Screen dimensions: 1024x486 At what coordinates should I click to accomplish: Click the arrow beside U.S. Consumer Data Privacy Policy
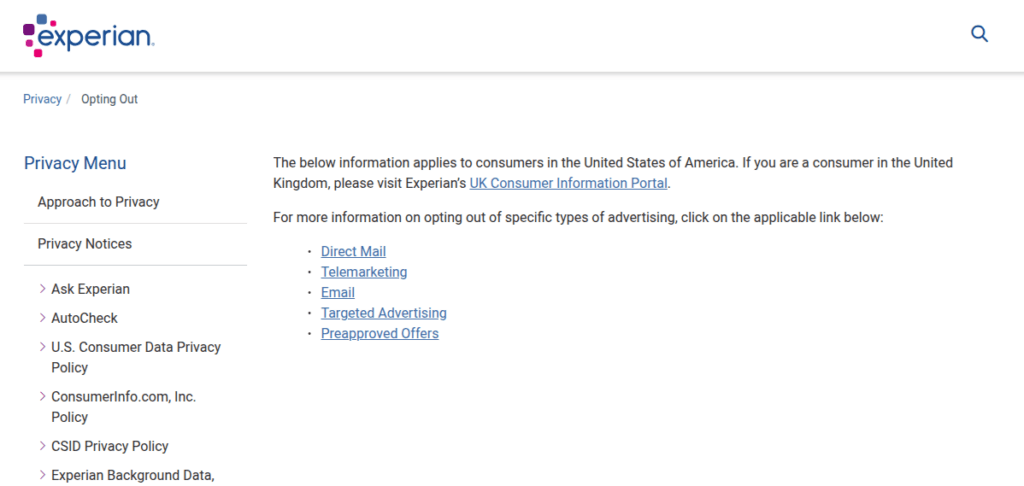pos(42,347)
